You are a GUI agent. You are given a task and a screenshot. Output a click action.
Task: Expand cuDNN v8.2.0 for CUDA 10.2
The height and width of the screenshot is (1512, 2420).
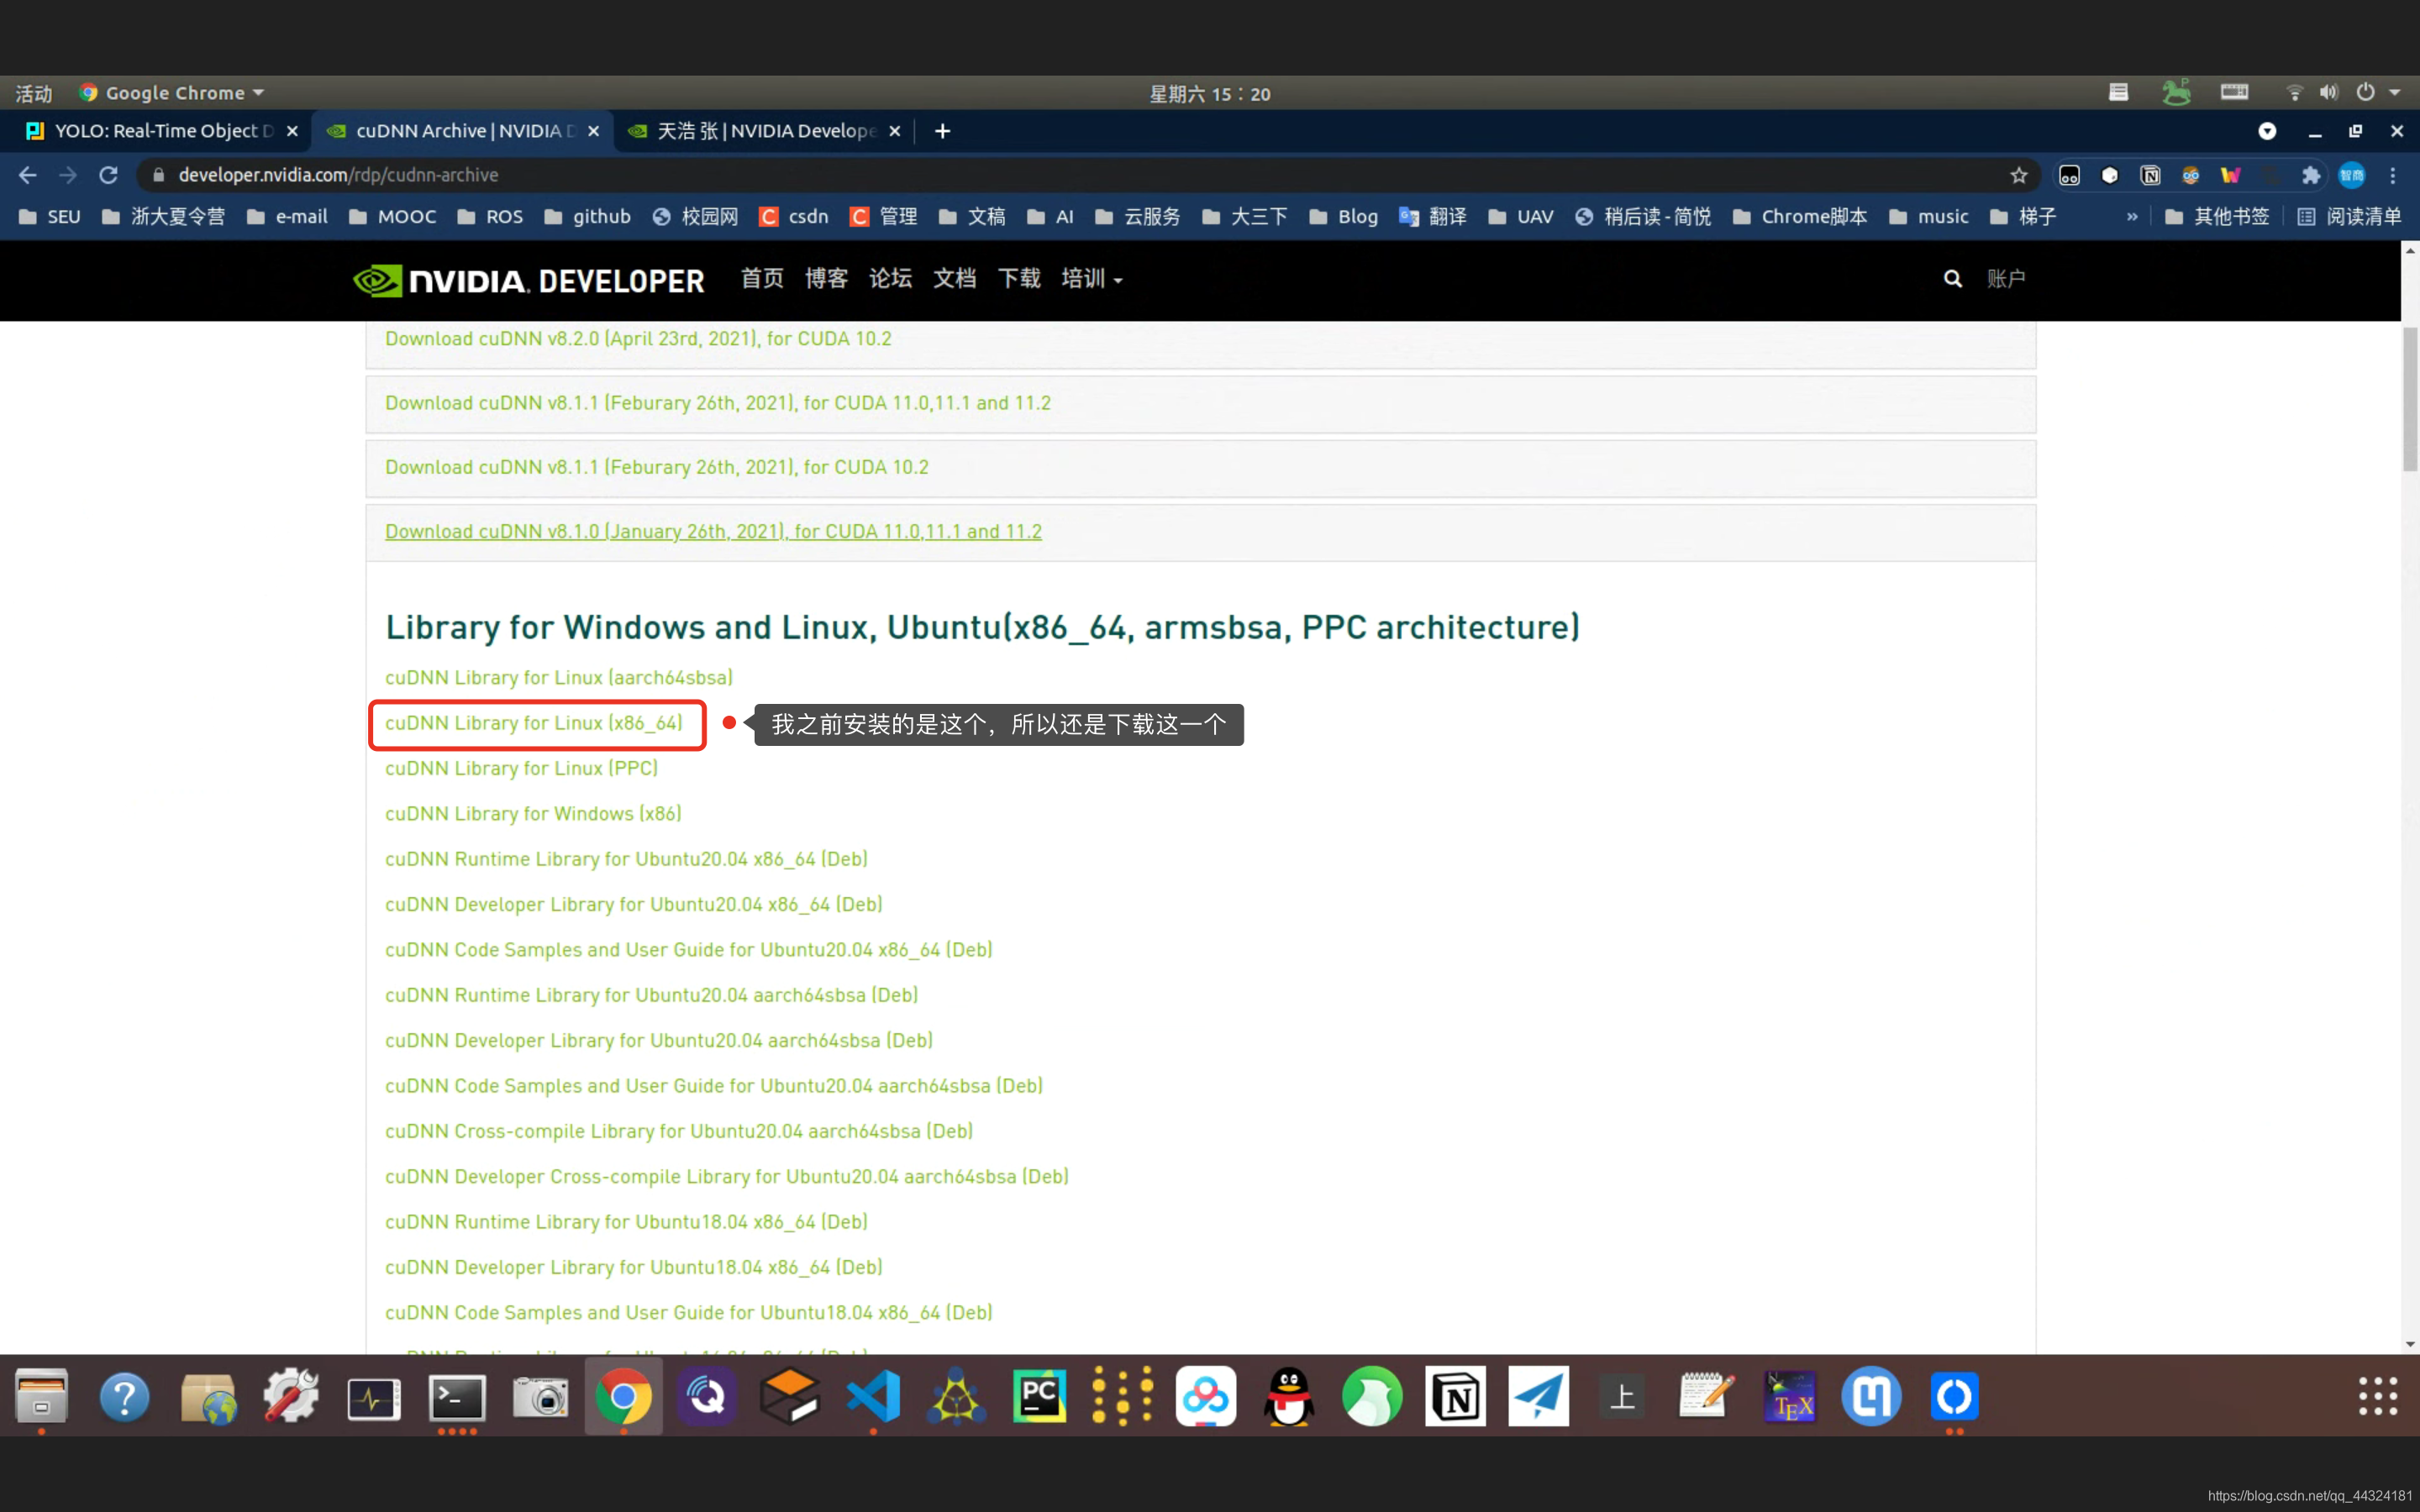(638, 338)
